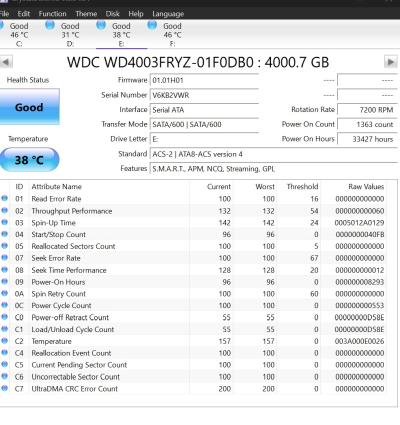Click the Firmware field 01.01H01
The image size is (400, 425).
204,80
